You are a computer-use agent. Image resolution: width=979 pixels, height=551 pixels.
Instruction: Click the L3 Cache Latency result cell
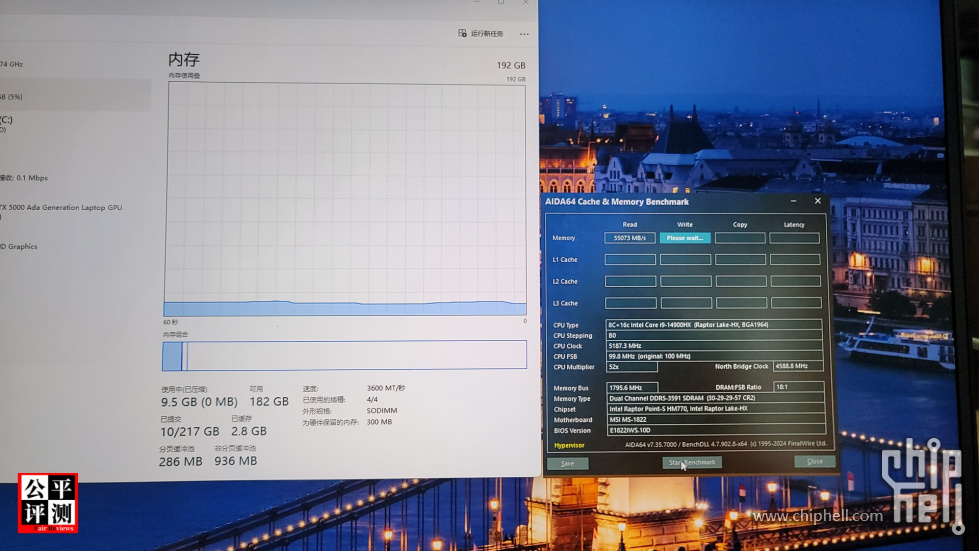(796, 303)
